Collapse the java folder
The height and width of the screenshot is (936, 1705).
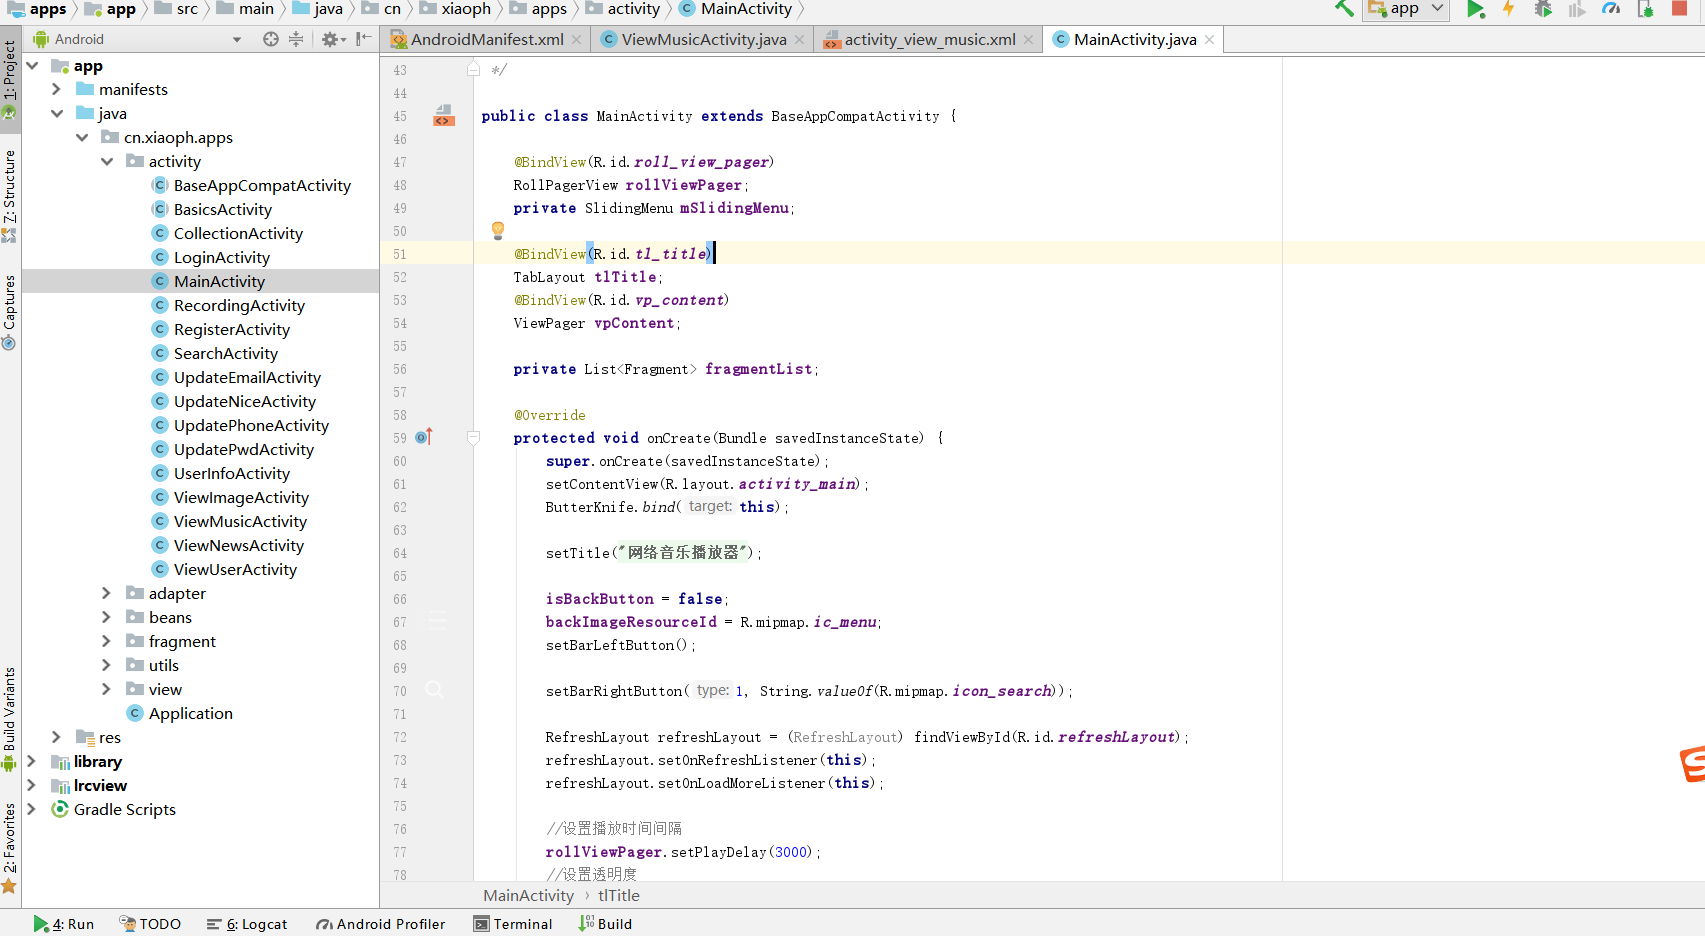coord(57,114)
